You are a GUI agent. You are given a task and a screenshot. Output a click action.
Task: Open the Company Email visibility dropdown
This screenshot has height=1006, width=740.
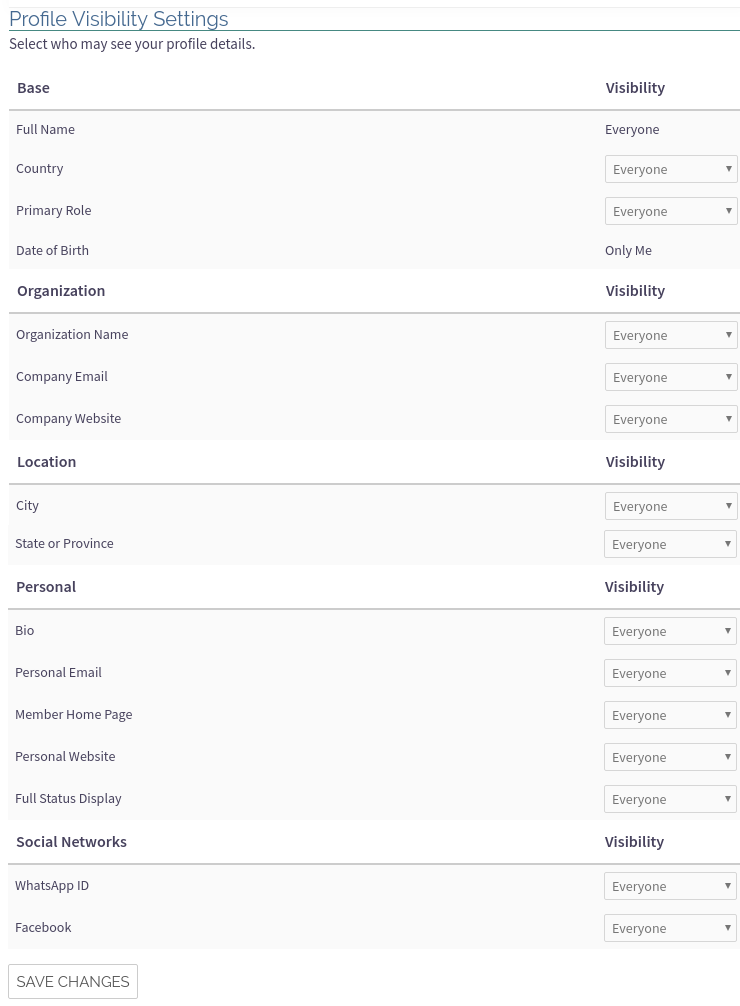click(671, 376)
